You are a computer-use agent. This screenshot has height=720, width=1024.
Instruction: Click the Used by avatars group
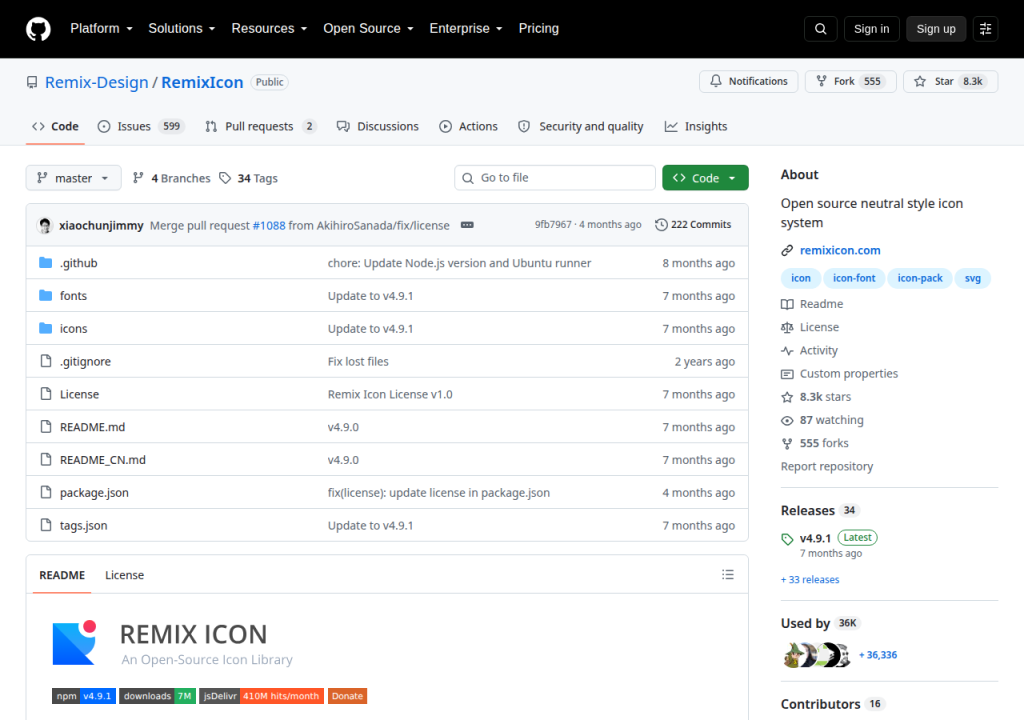(817, 655)
